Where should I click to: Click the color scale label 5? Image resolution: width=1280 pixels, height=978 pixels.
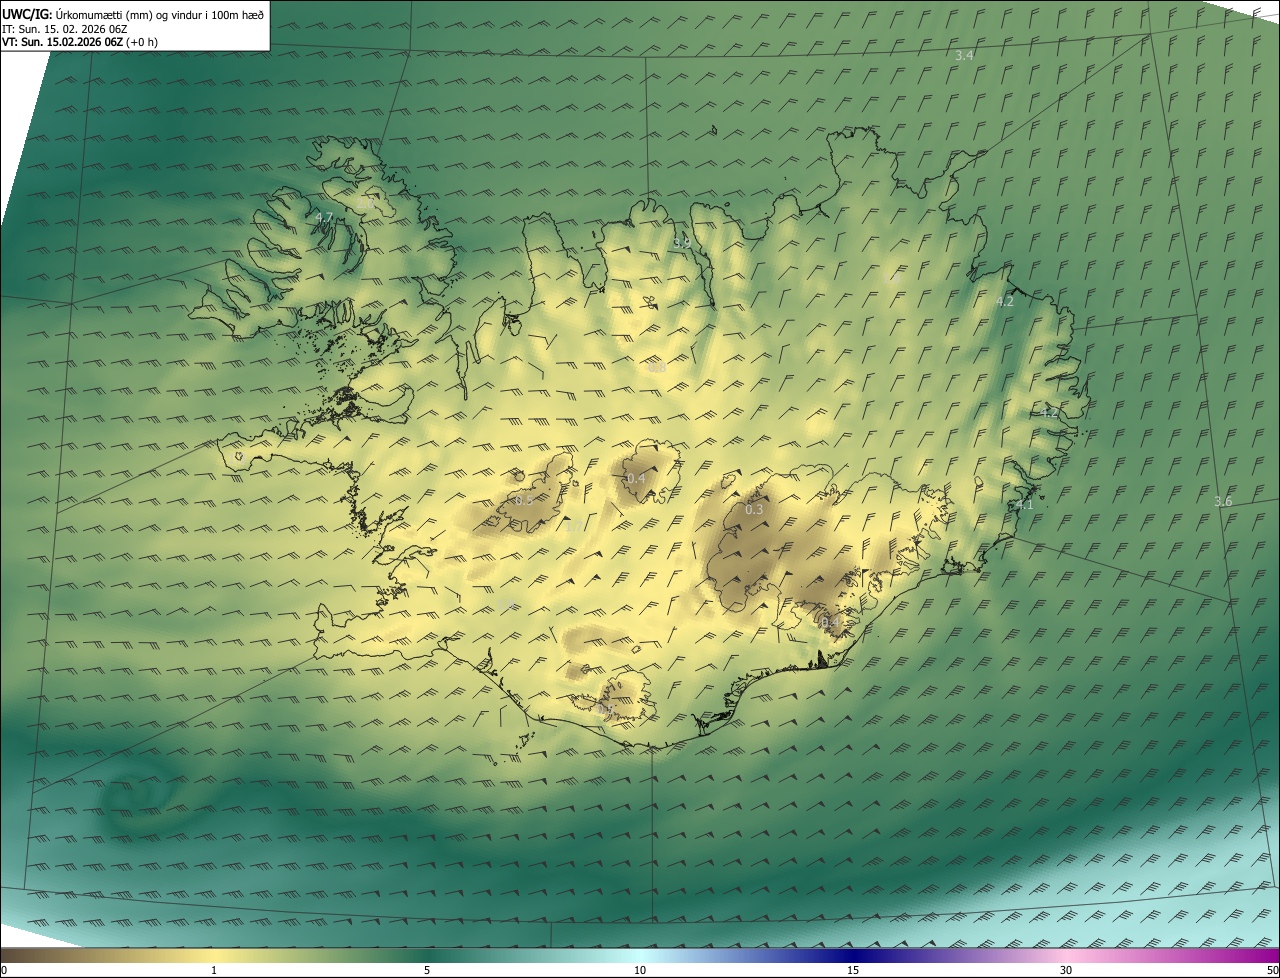click(x=427, y=971)
